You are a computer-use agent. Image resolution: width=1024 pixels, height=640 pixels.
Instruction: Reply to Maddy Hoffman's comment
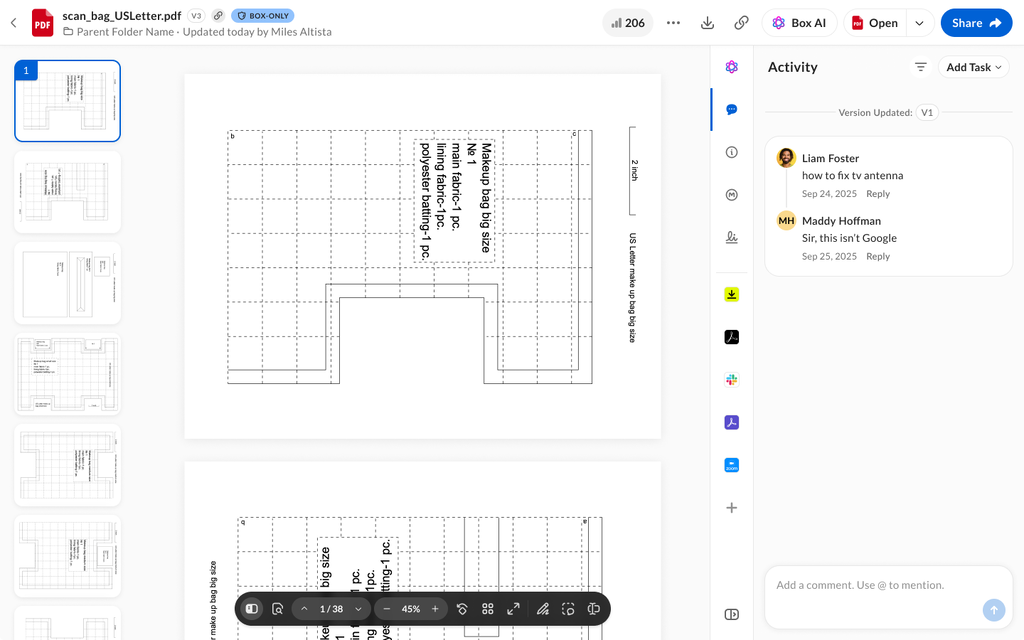(x=878, y=257)
